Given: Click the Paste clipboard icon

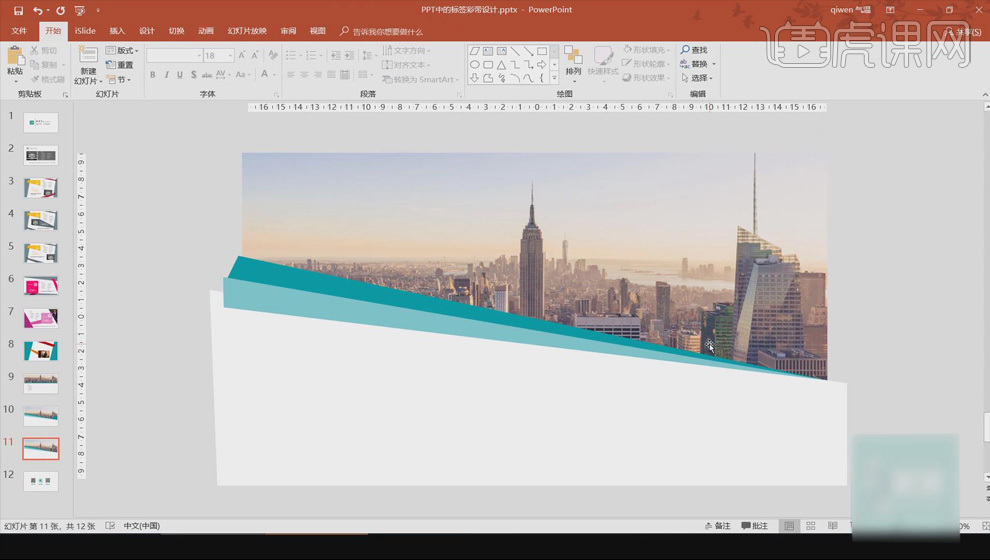Looking at the screenshot, I should (x=15, y=57).
